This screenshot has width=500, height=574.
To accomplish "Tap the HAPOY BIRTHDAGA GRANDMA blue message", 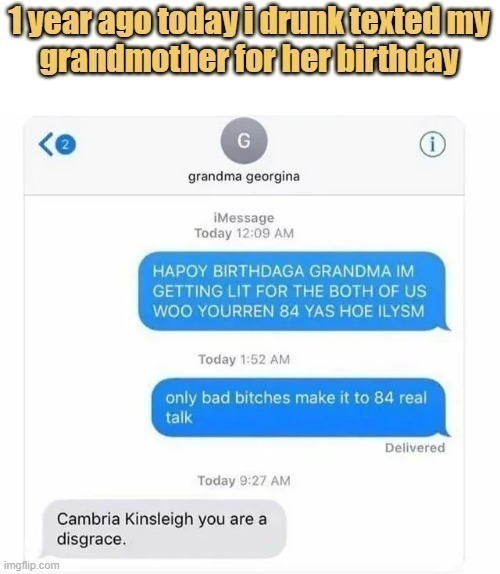I will click(293, 291).
